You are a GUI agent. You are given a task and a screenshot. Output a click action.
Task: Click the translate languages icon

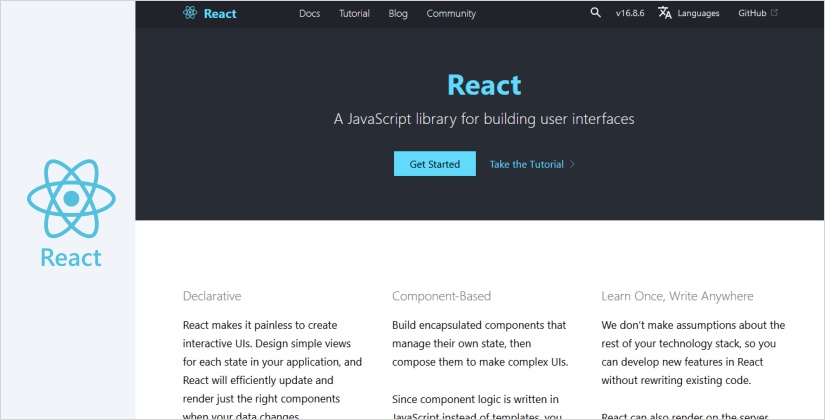click(x=665, y=13)
